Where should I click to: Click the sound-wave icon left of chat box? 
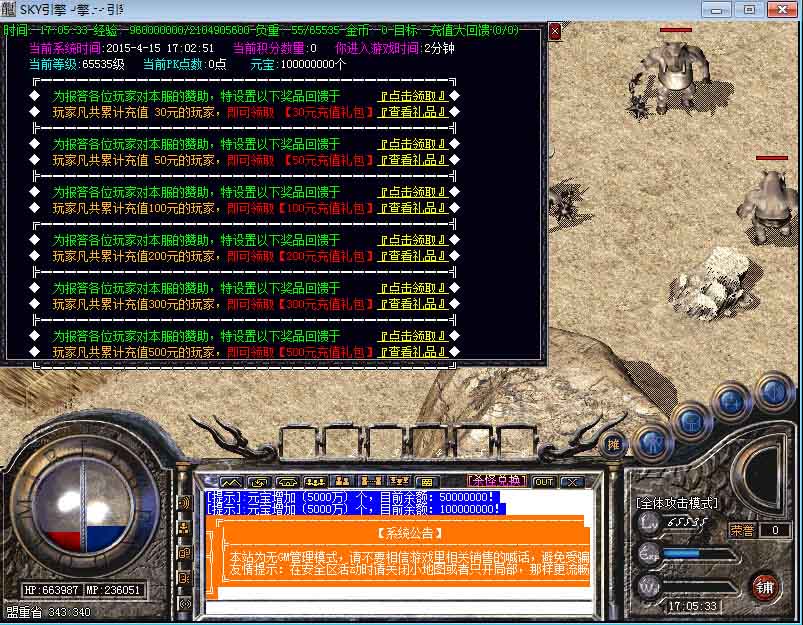184,503
